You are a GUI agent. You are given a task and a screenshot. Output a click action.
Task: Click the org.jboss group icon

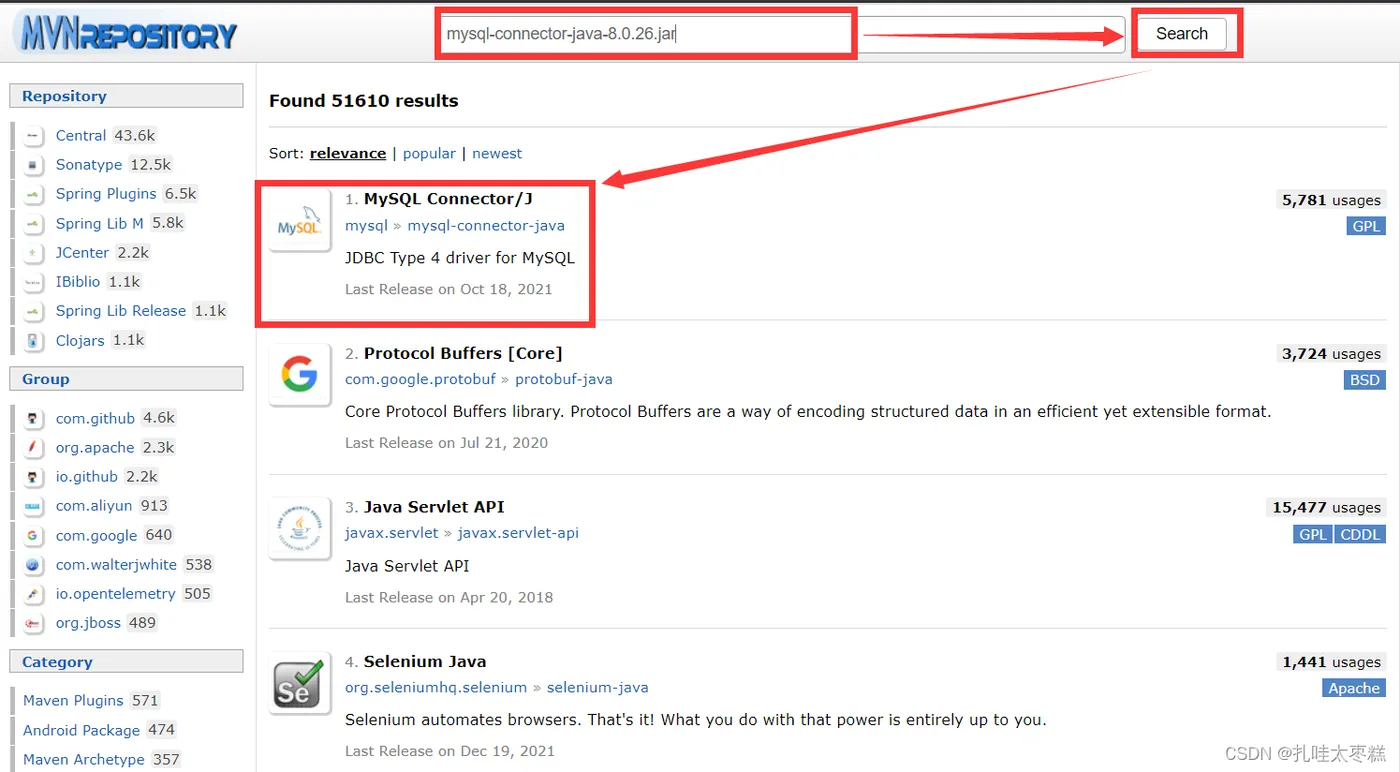click(x=34, y=623)
